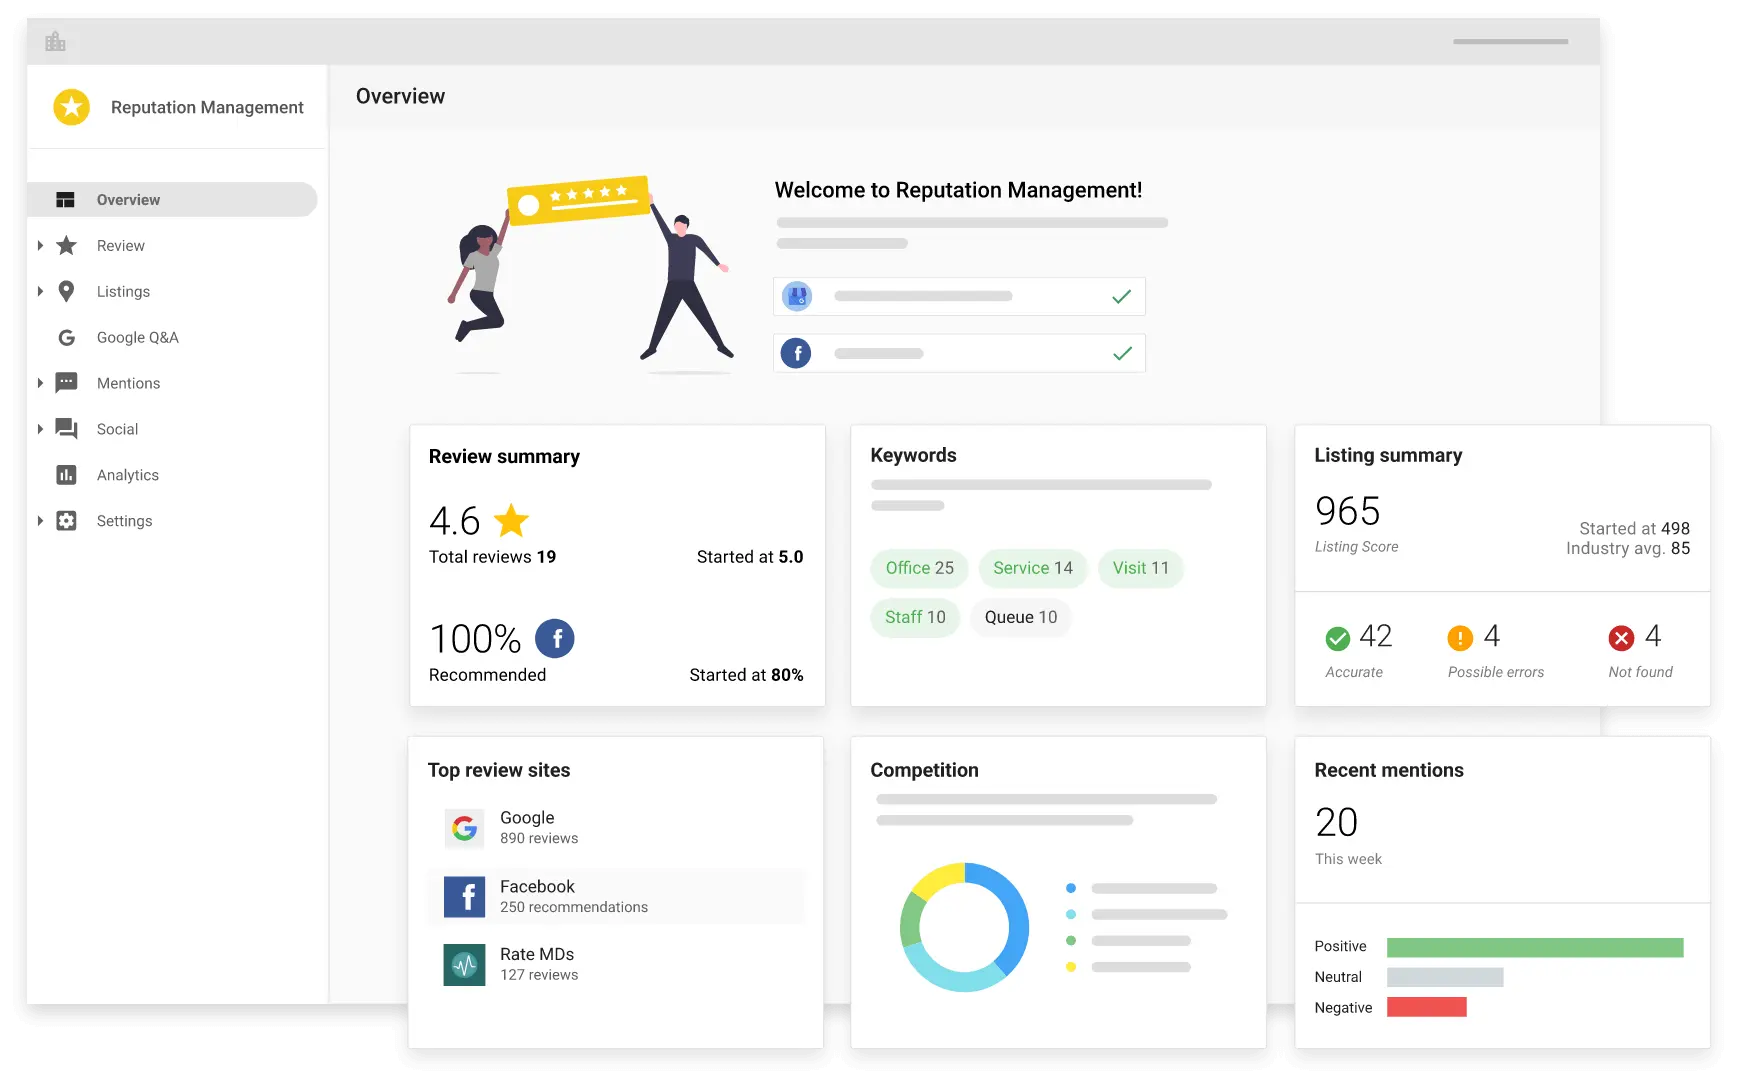
Task: Click the Office 25 keyword chip
Action: (x=918, y=568)
